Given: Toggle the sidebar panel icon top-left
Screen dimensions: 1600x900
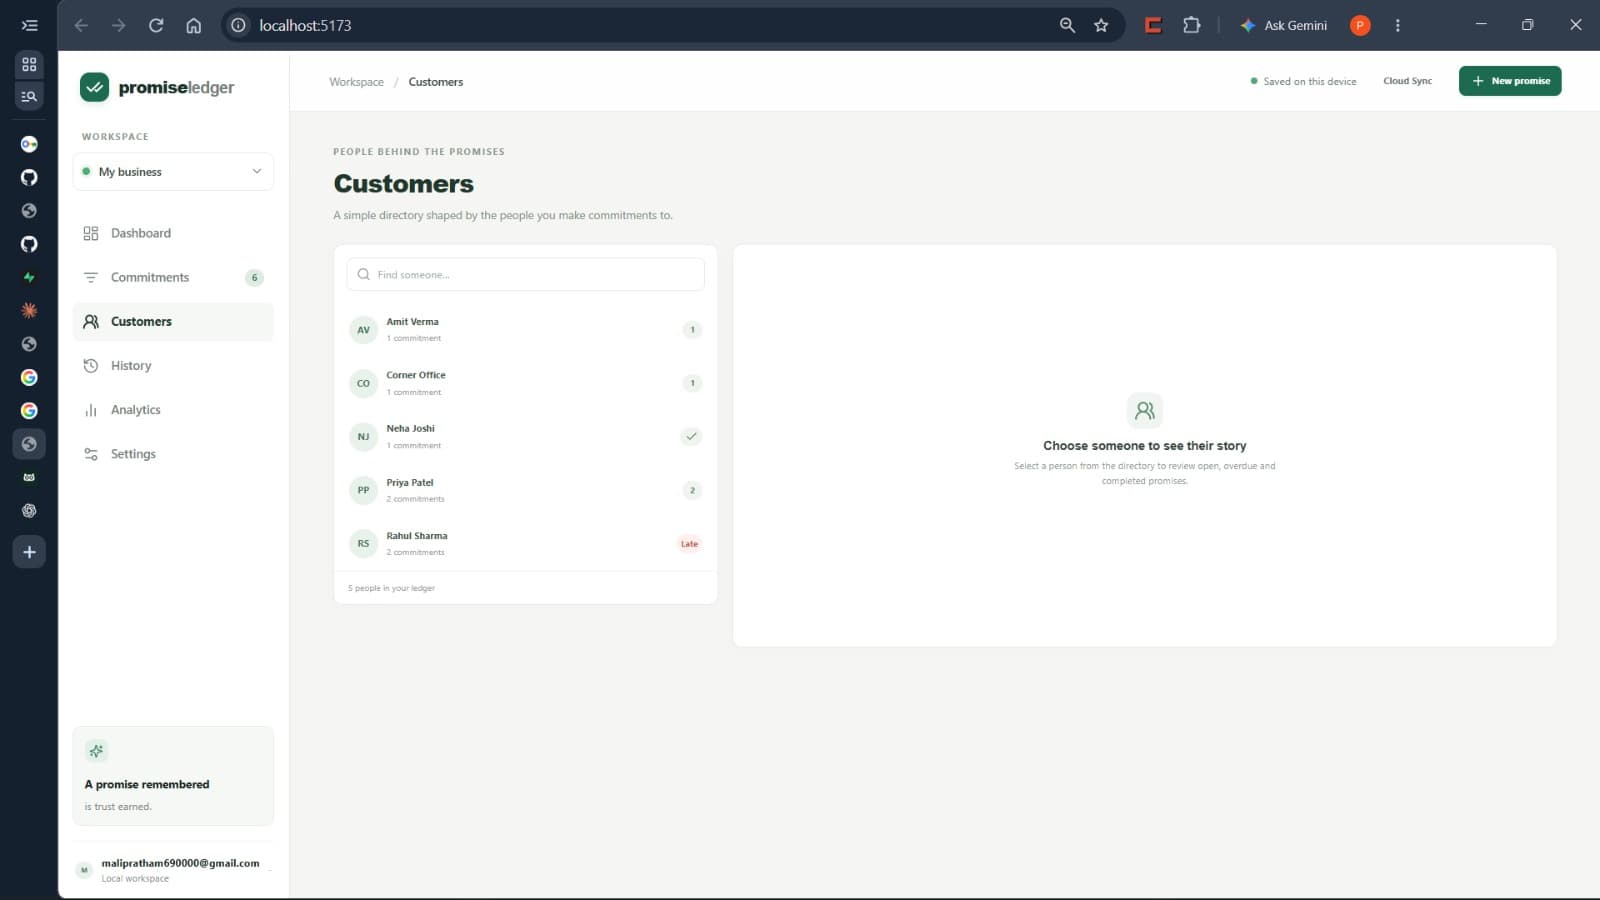Looking at the screenshot, I should (29, 25).
